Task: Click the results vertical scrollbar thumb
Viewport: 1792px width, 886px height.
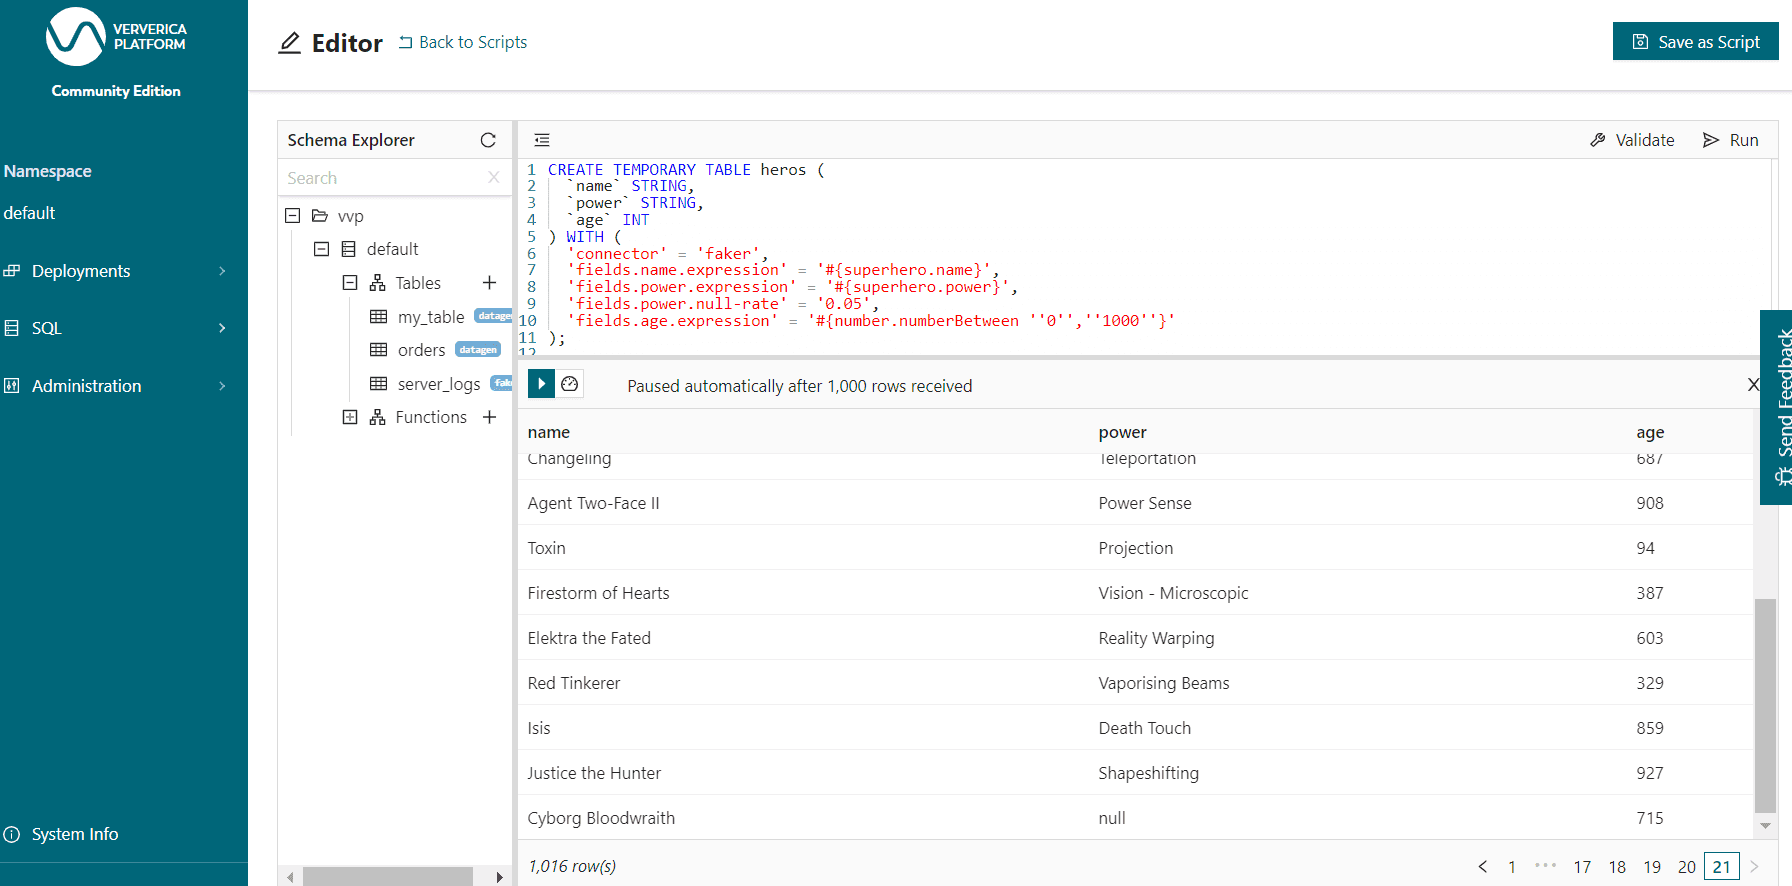Action: [1766, 706]
